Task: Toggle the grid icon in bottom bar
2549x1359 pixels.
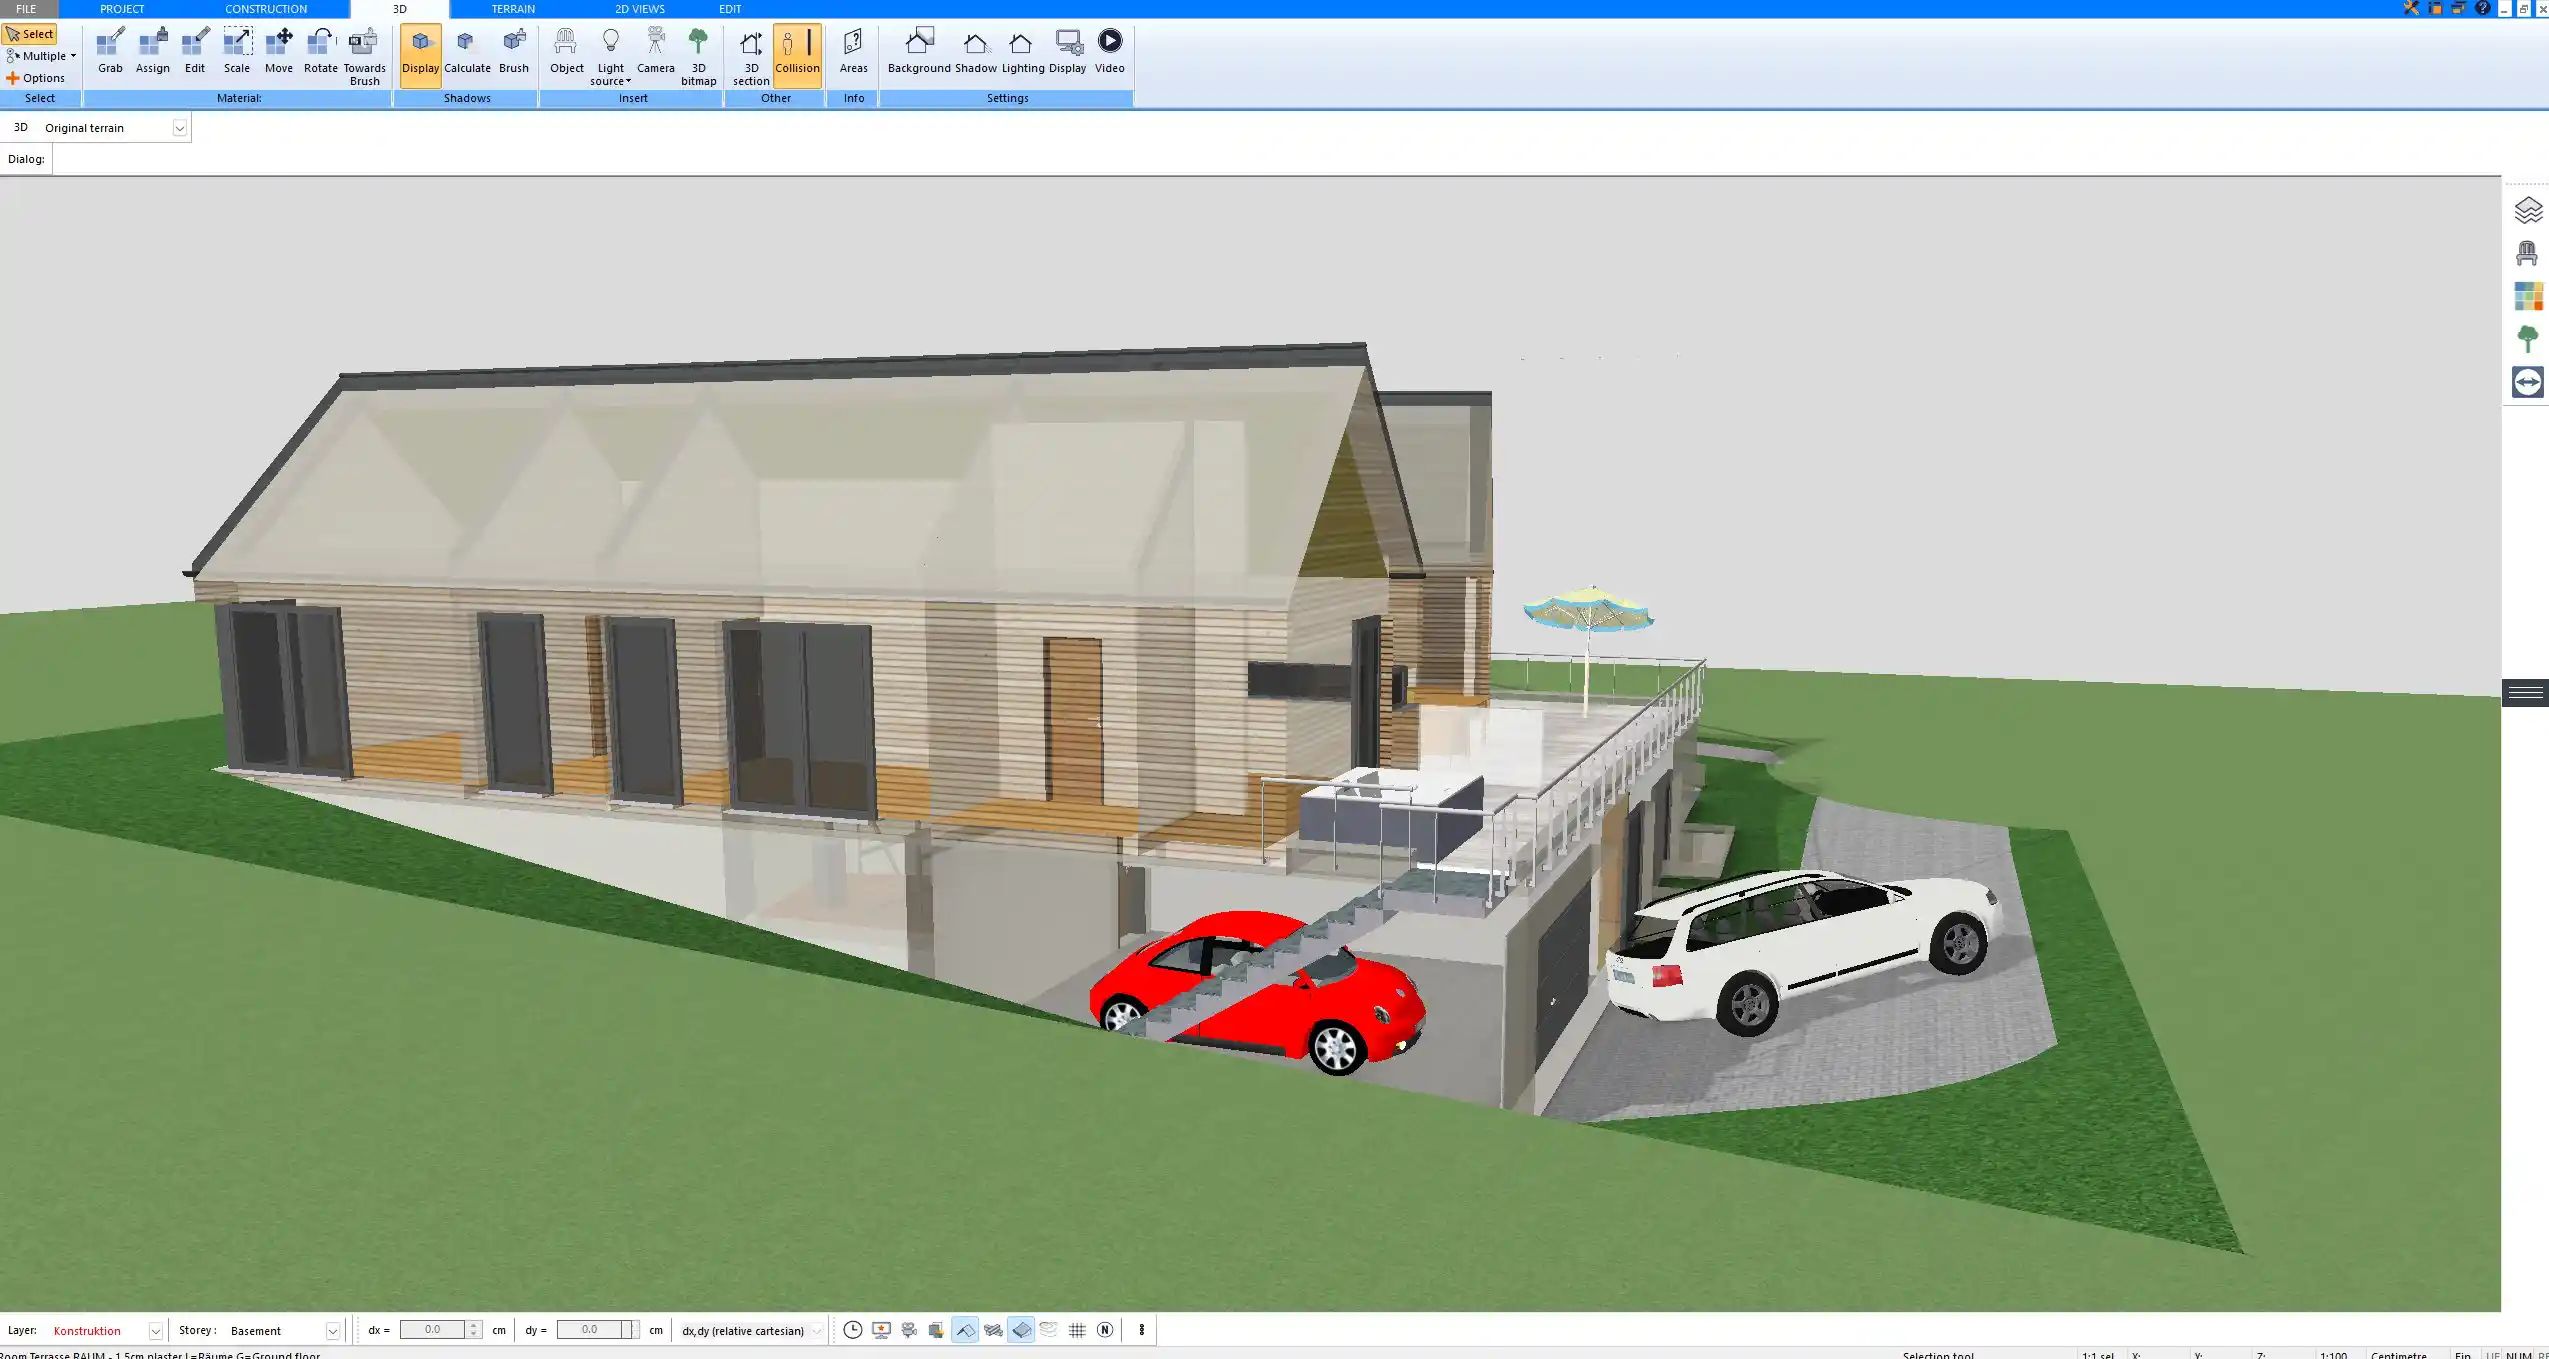Action: click(1077, 1330)
